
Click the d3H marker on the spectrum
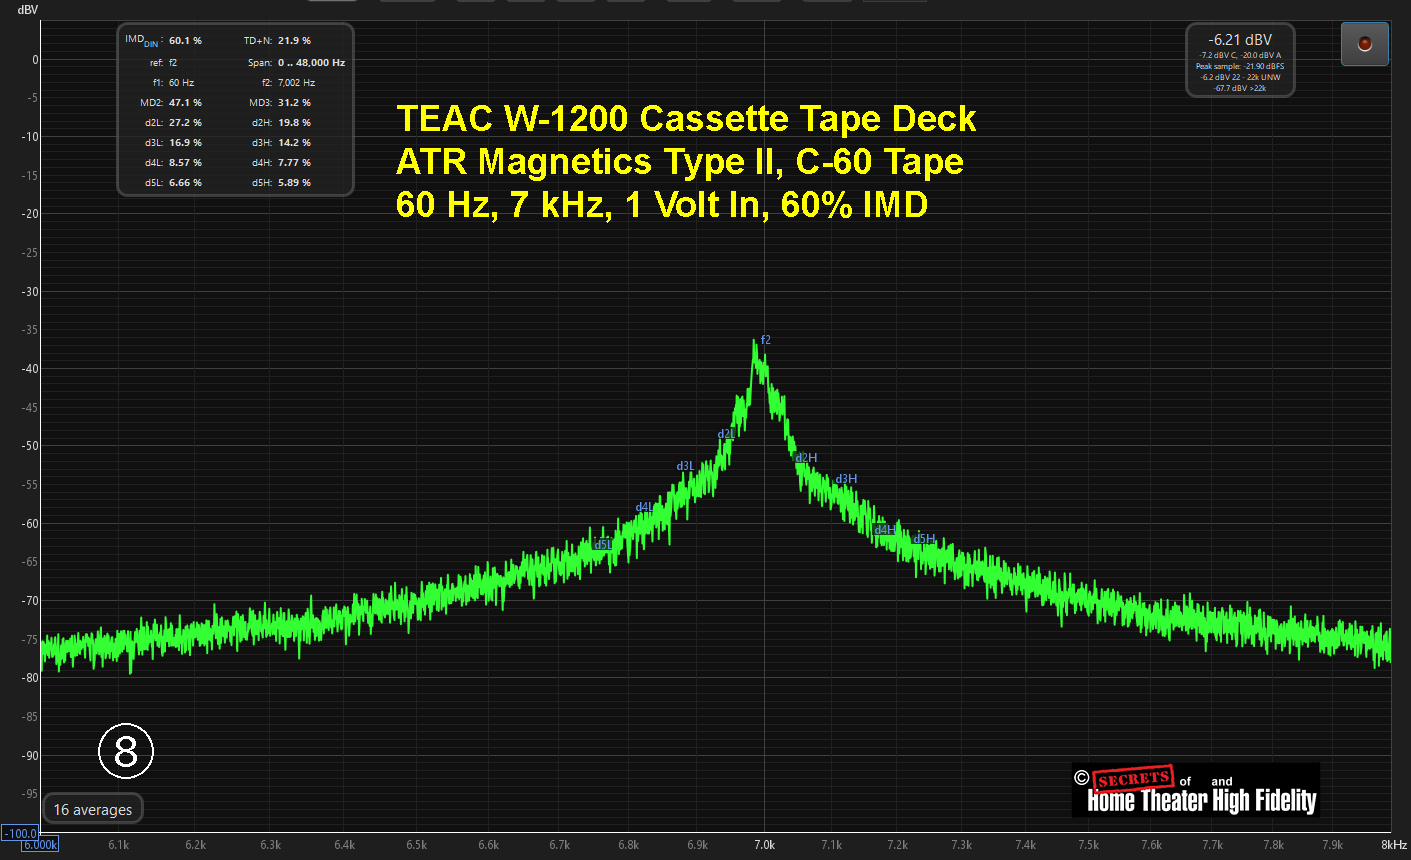coord(846,479)
